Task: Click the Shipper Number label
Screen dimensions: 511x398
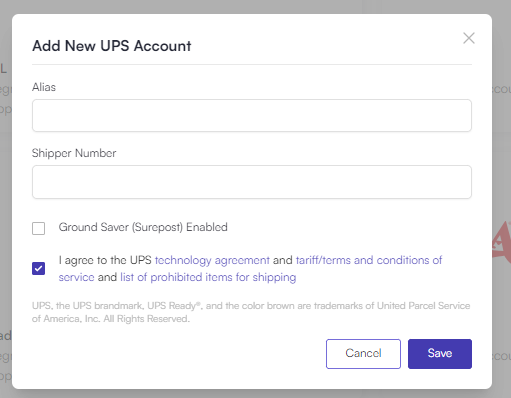Action: 74,153
